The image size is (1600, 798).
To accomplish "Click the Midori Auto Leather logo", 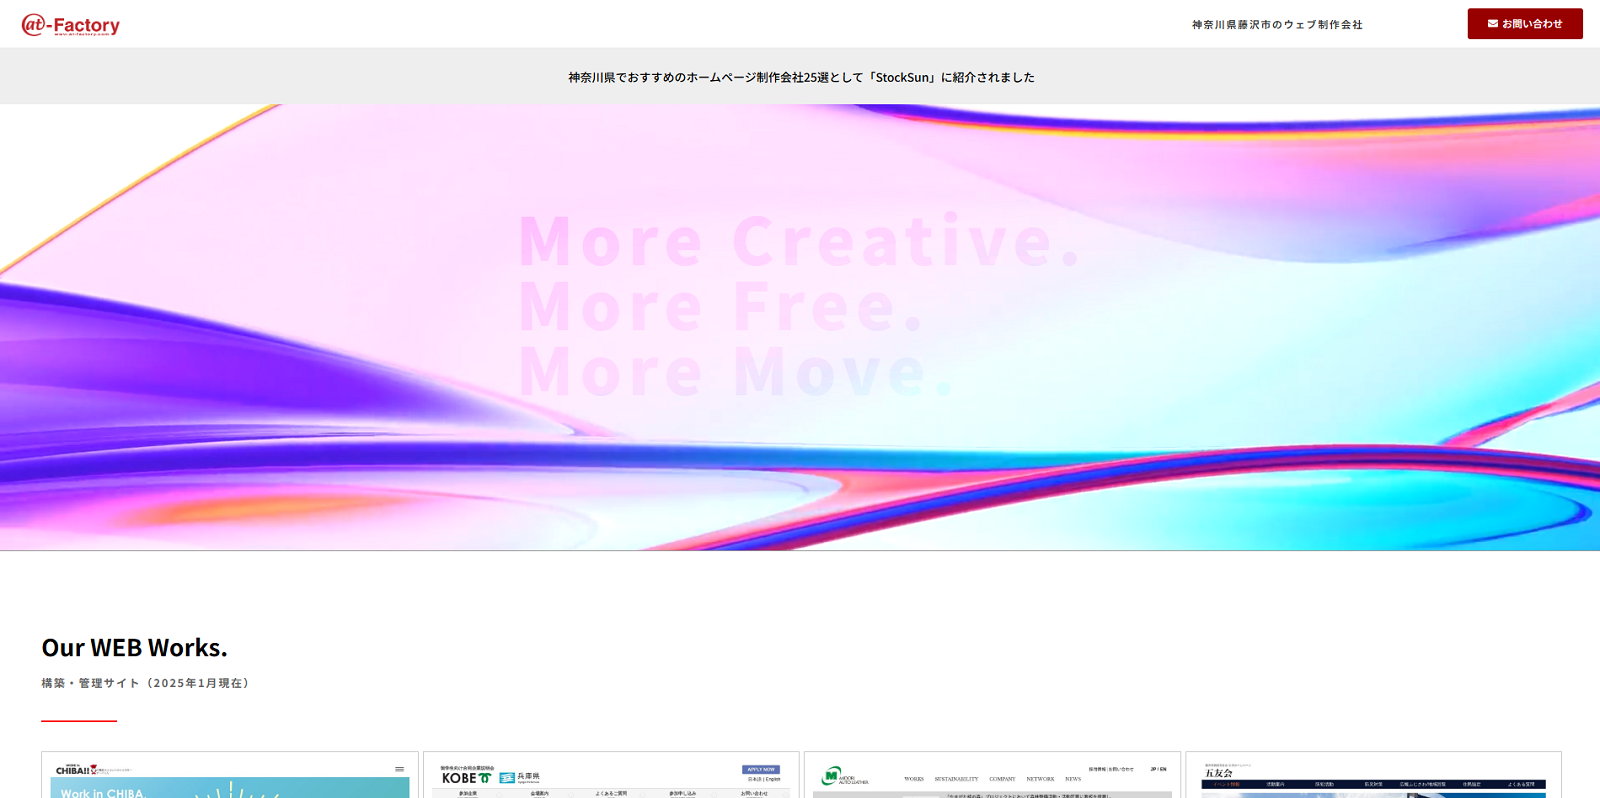I will click(845, 776).
